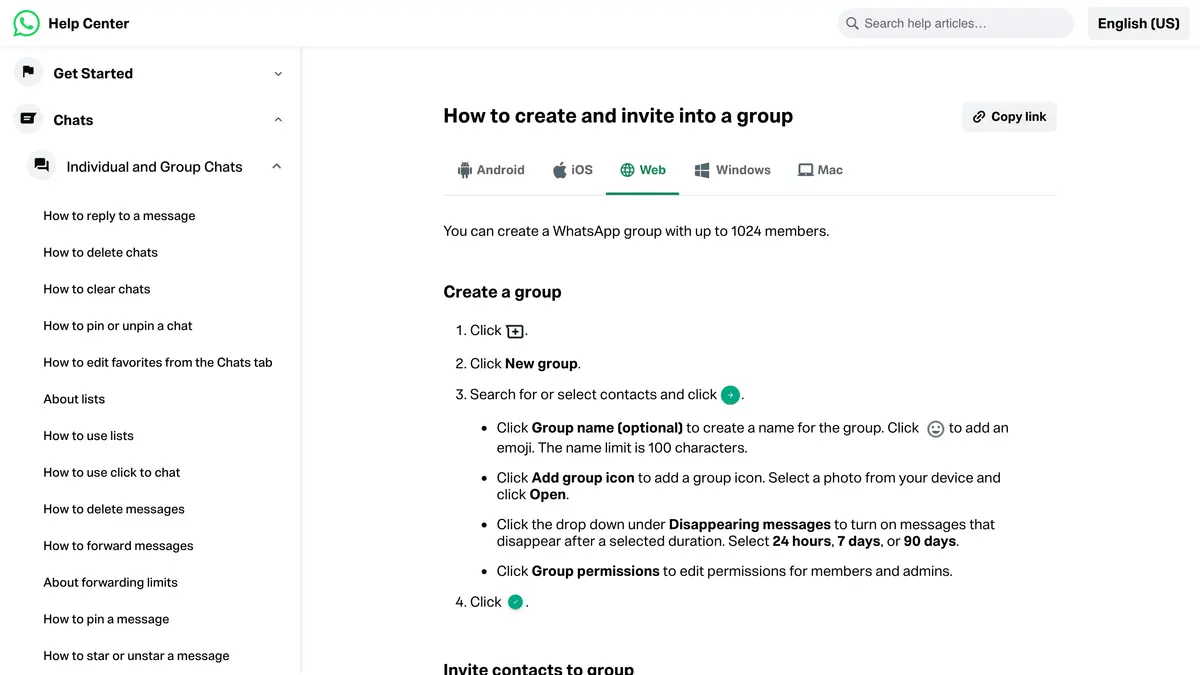
Task: Click the WhatsApp logo in header
Action: pos(27,23)
